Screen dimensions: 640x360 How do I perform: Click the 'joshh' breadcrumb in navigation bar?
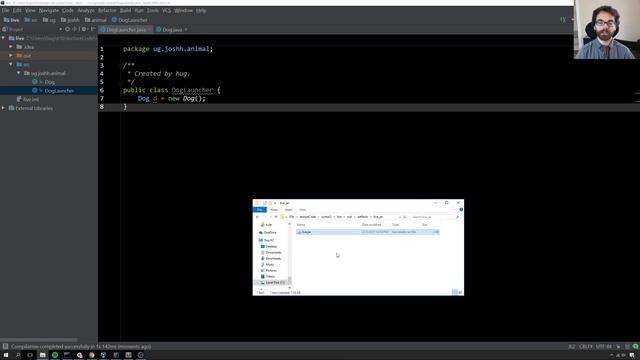coord(70,20)
